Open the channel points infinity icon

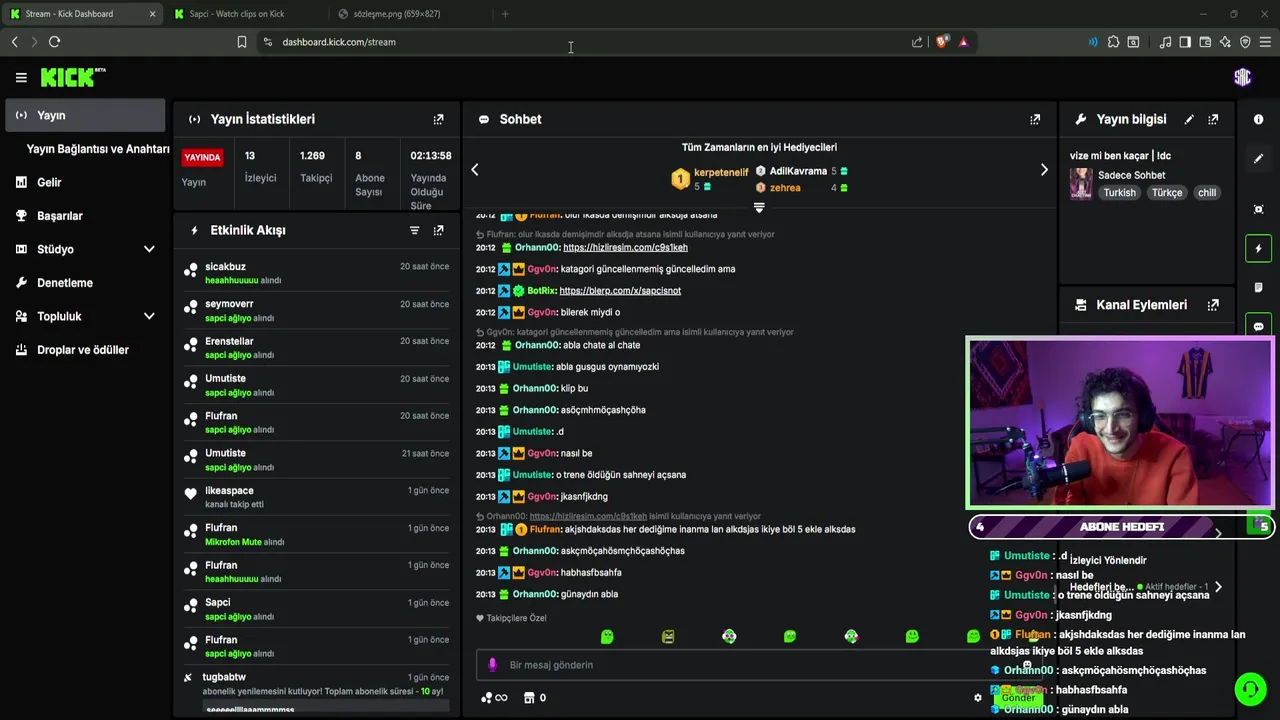(x=494, y=698)
